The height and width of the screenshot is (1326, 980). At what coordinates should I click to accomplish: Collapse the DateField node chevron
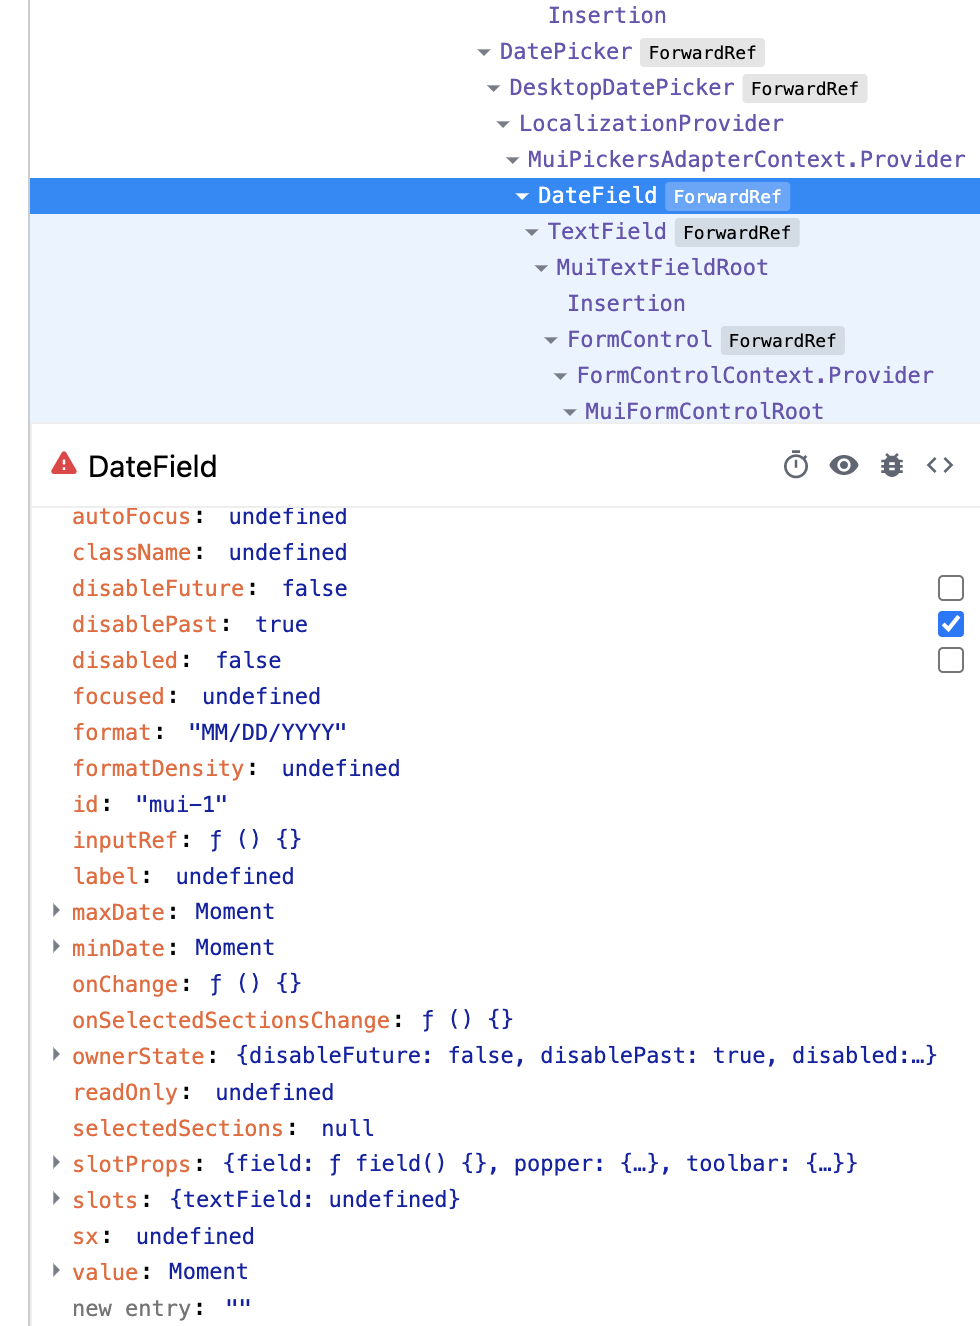[522, 196]
